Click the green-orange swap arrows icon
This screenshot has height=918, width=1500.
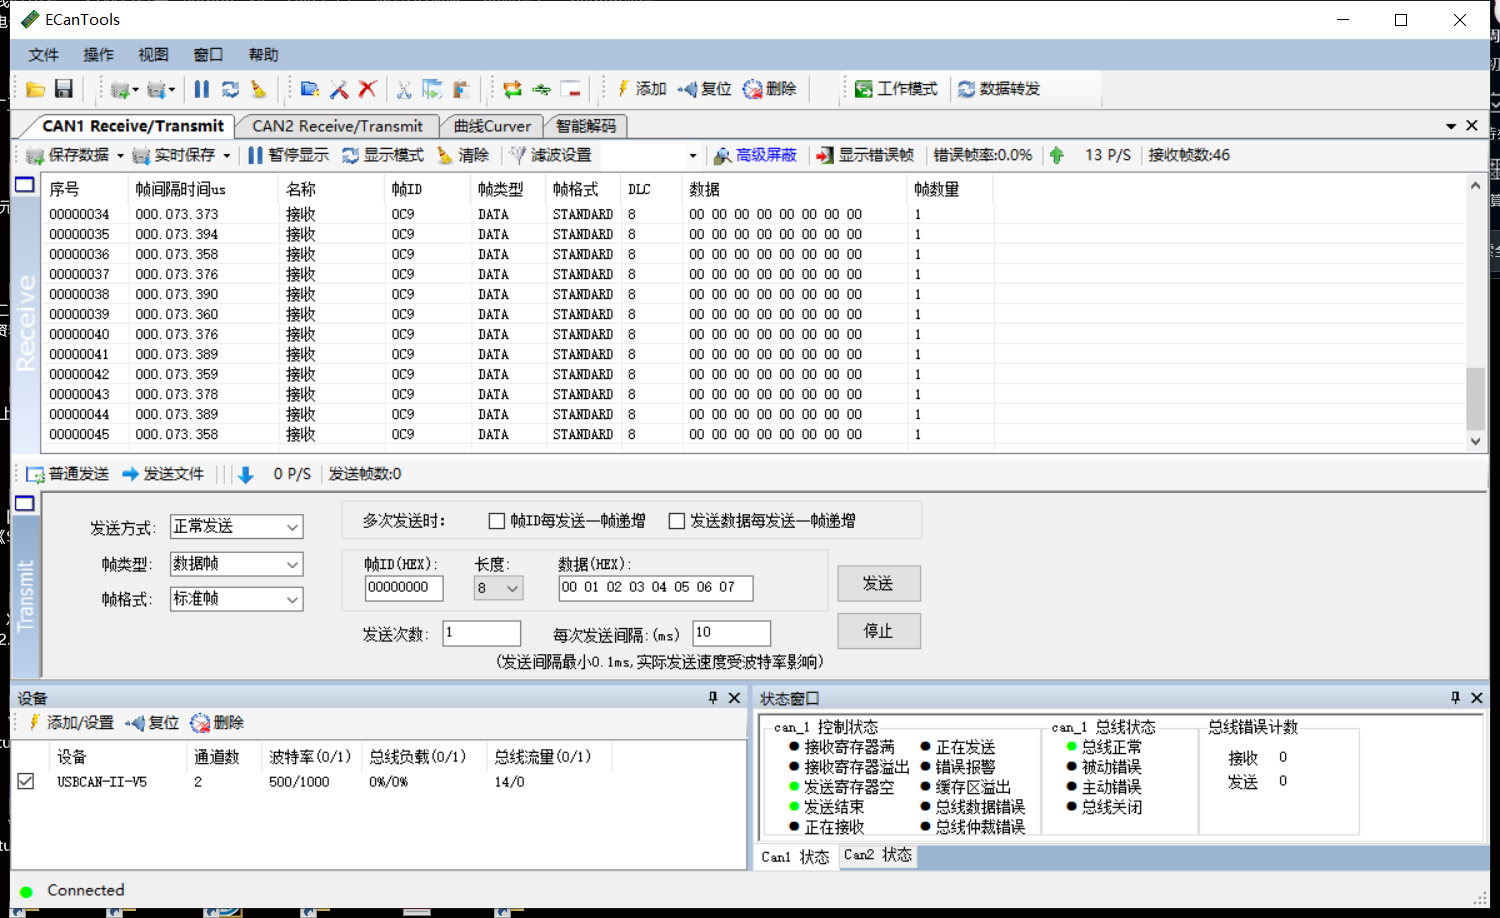[513, 89]
